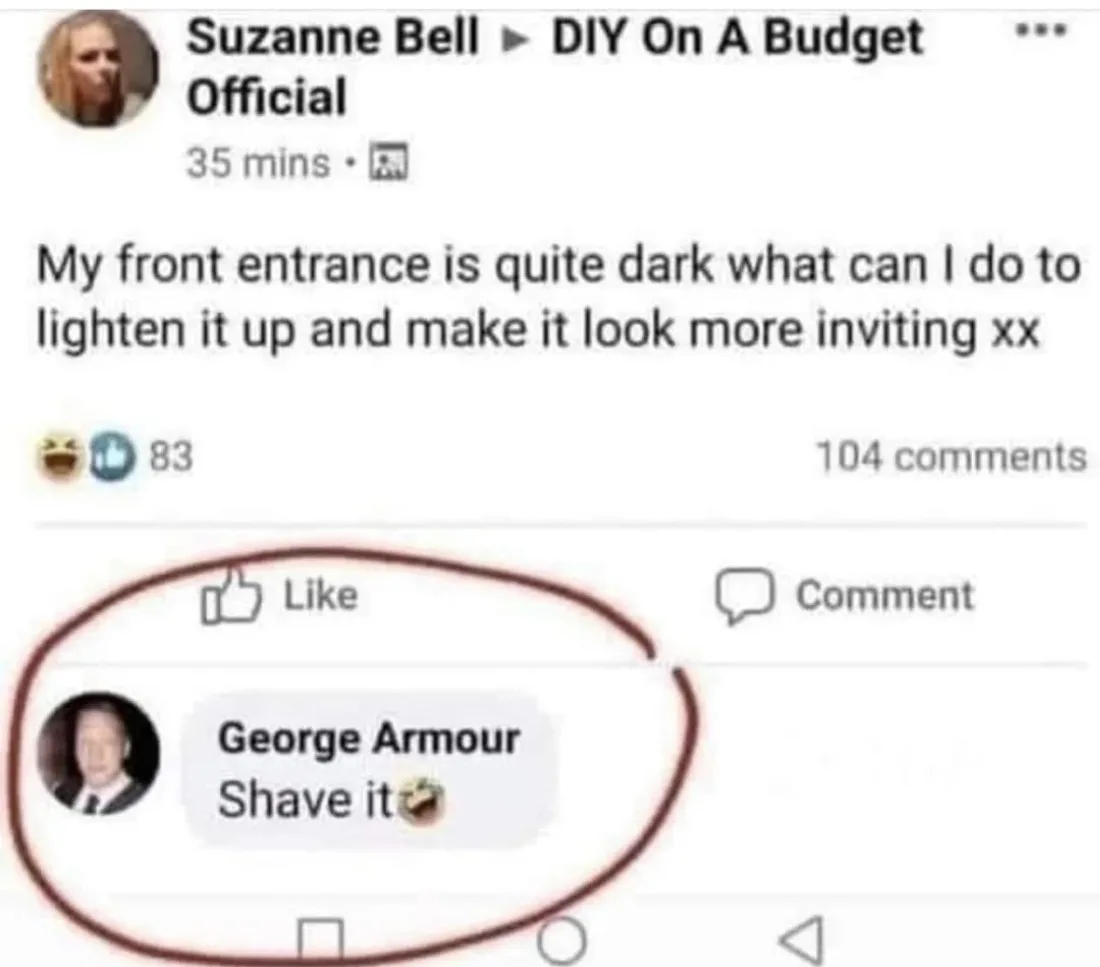Click the Like button label
Image resolution: width=1100 pixels, height=967 pixels.
tap(321, 595)
